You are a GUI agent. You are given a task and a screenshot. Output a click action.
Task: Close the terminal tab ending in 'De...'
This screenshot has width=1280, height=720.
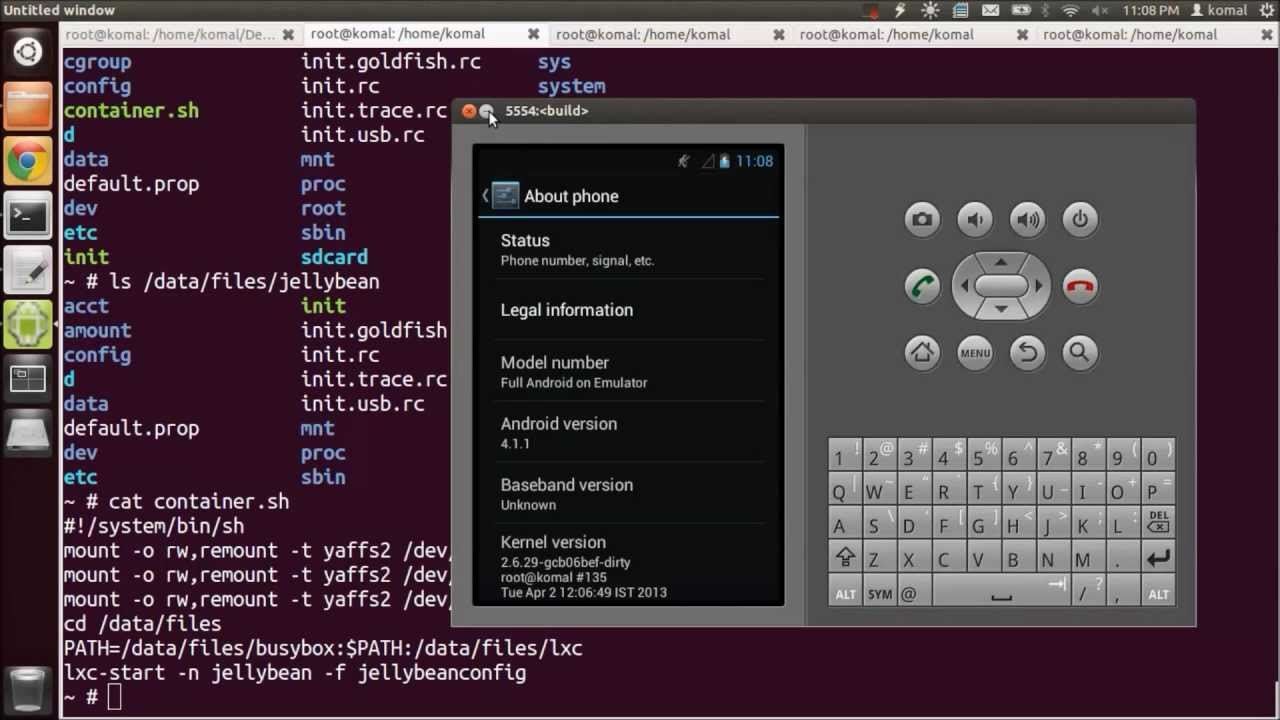coord(288,34)
